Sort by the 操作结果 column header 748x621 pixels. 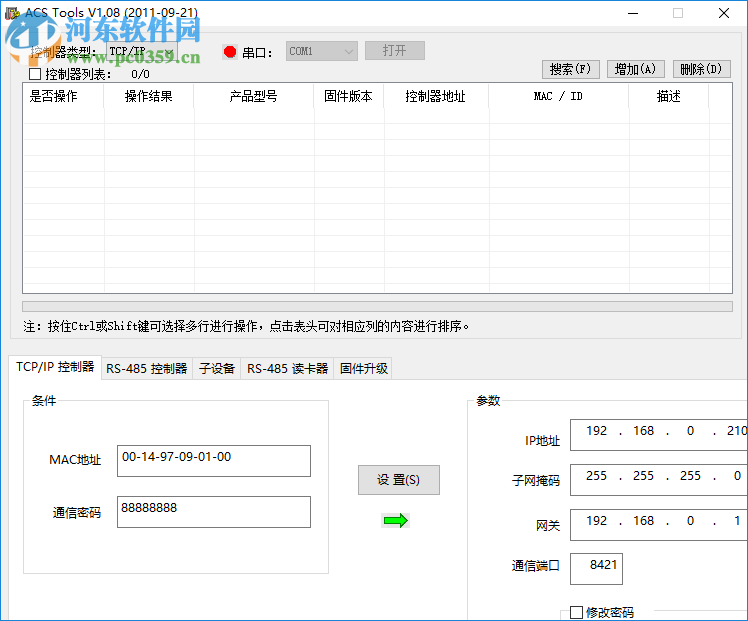click(x=149, y=96)
